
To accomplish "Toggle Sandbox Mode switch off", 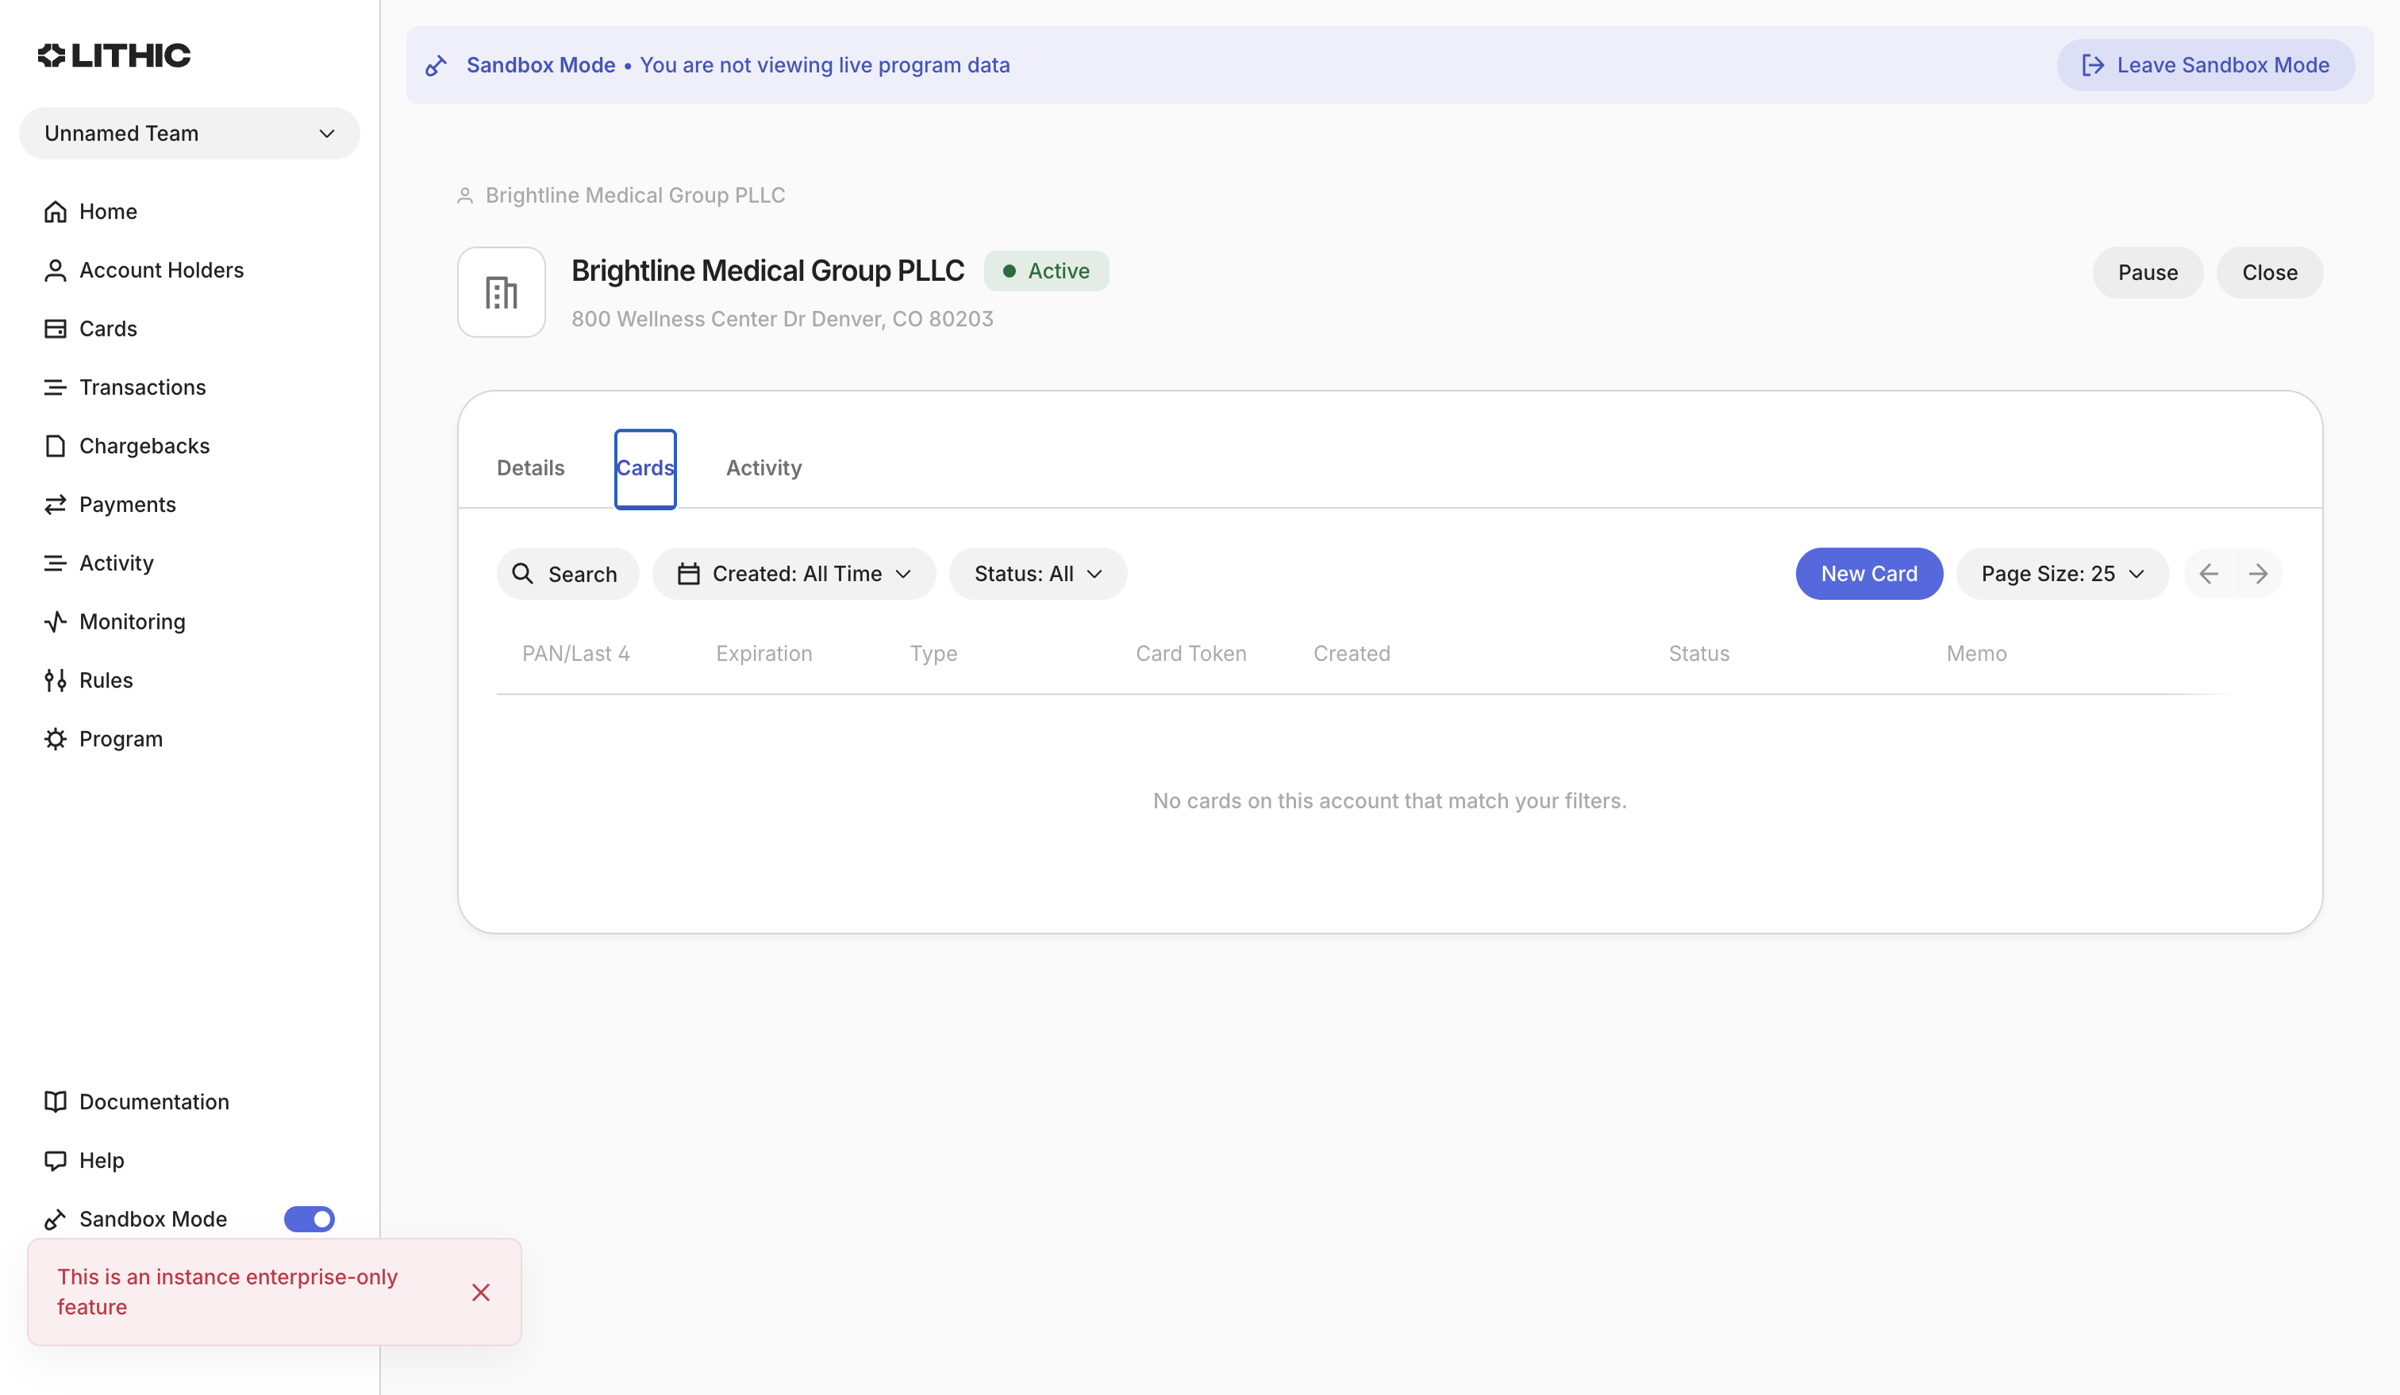I will point(309,1218).
